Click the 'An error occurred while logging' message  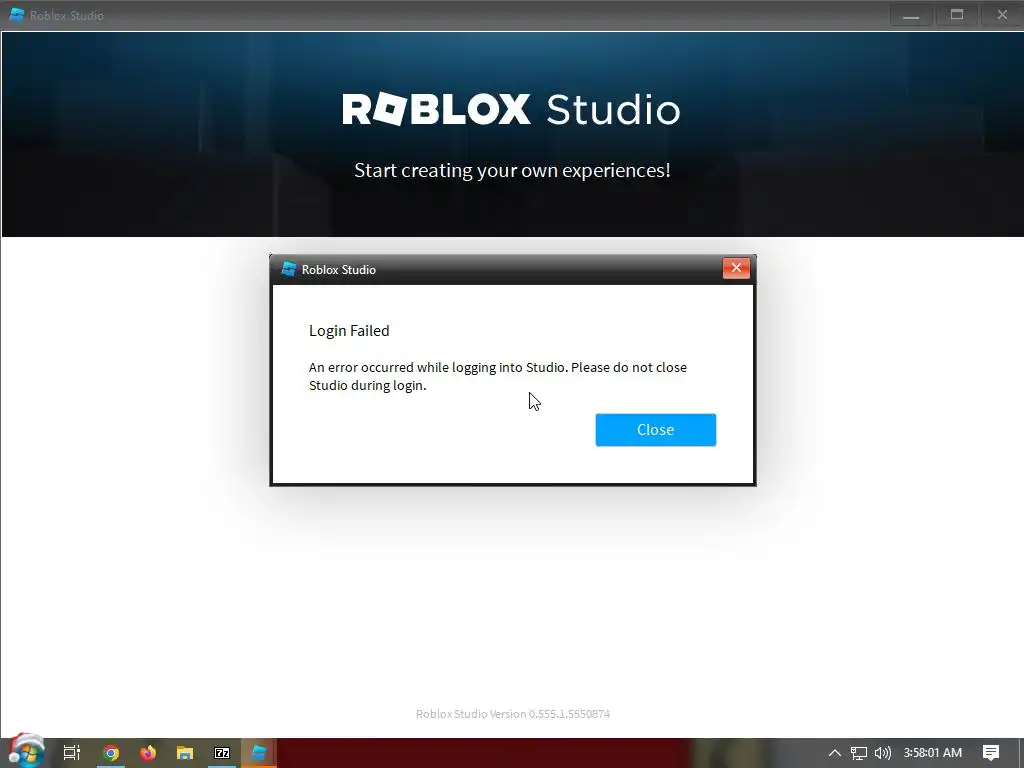pyautogui.click(x=498, y=376)
